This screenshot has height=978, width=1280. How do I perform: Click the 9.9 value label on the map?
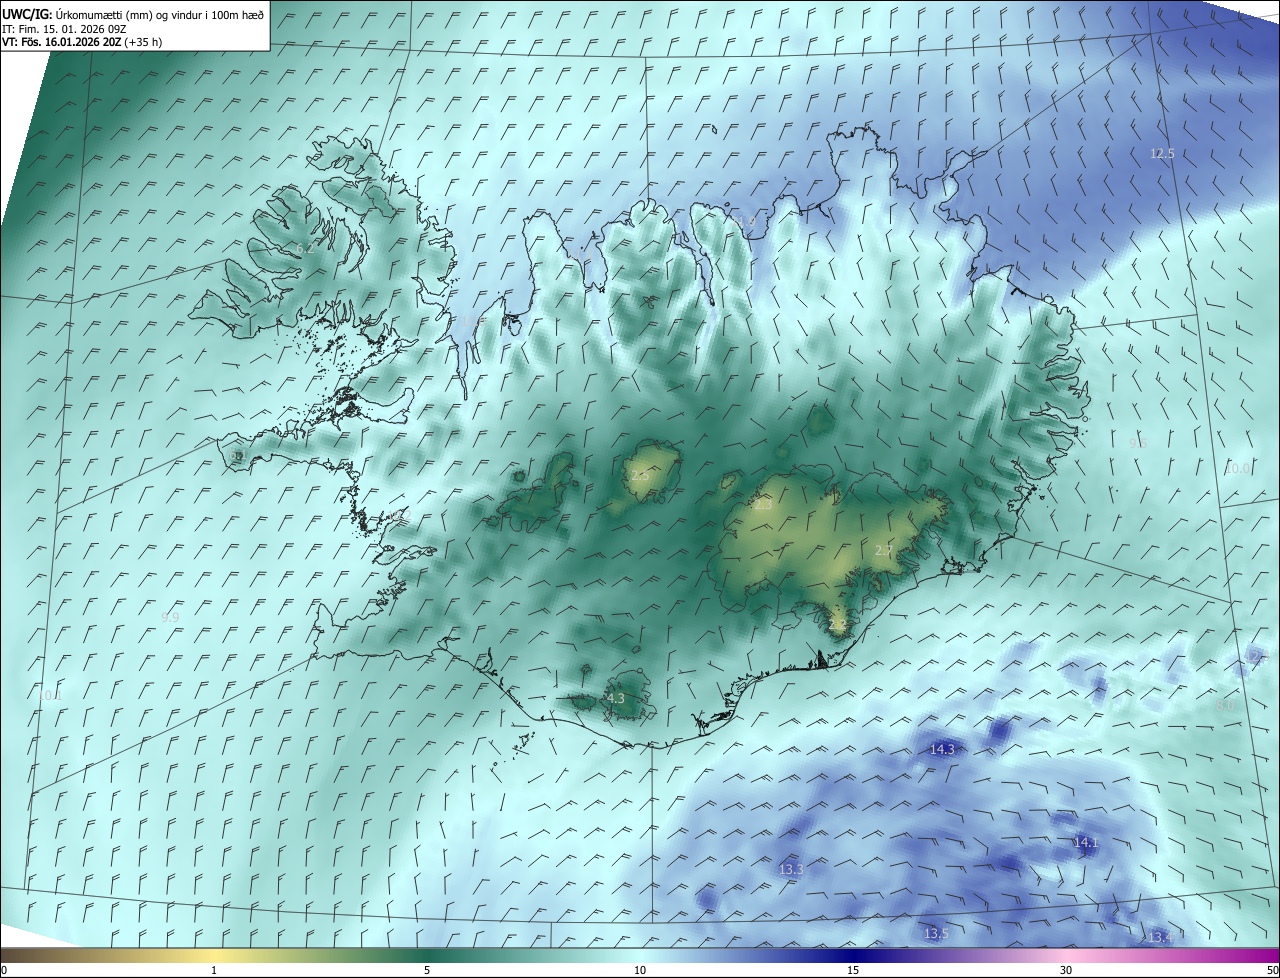pyautogui.click(x=170, y=618)
